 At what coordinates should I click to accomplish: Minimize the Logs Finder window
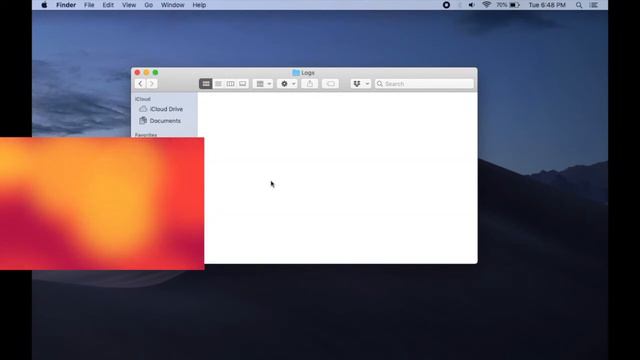click(x=147, y=73)
